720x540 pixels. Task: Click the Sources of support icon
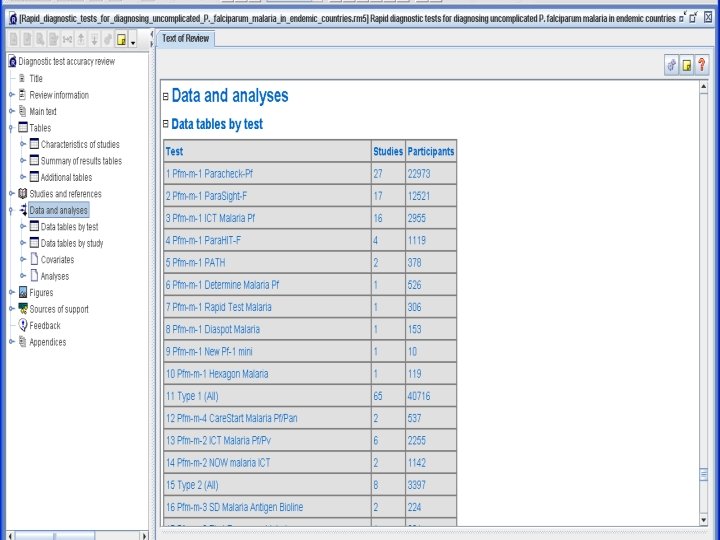[x=23, y=309]
